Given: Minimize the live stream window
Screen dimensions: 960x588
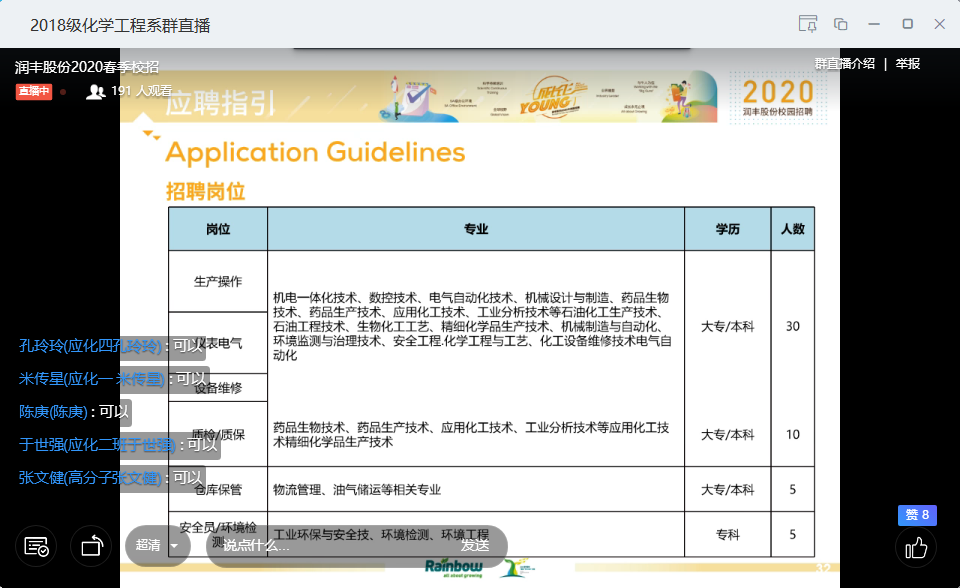Looking at the screenshot, I should [875, 24].
